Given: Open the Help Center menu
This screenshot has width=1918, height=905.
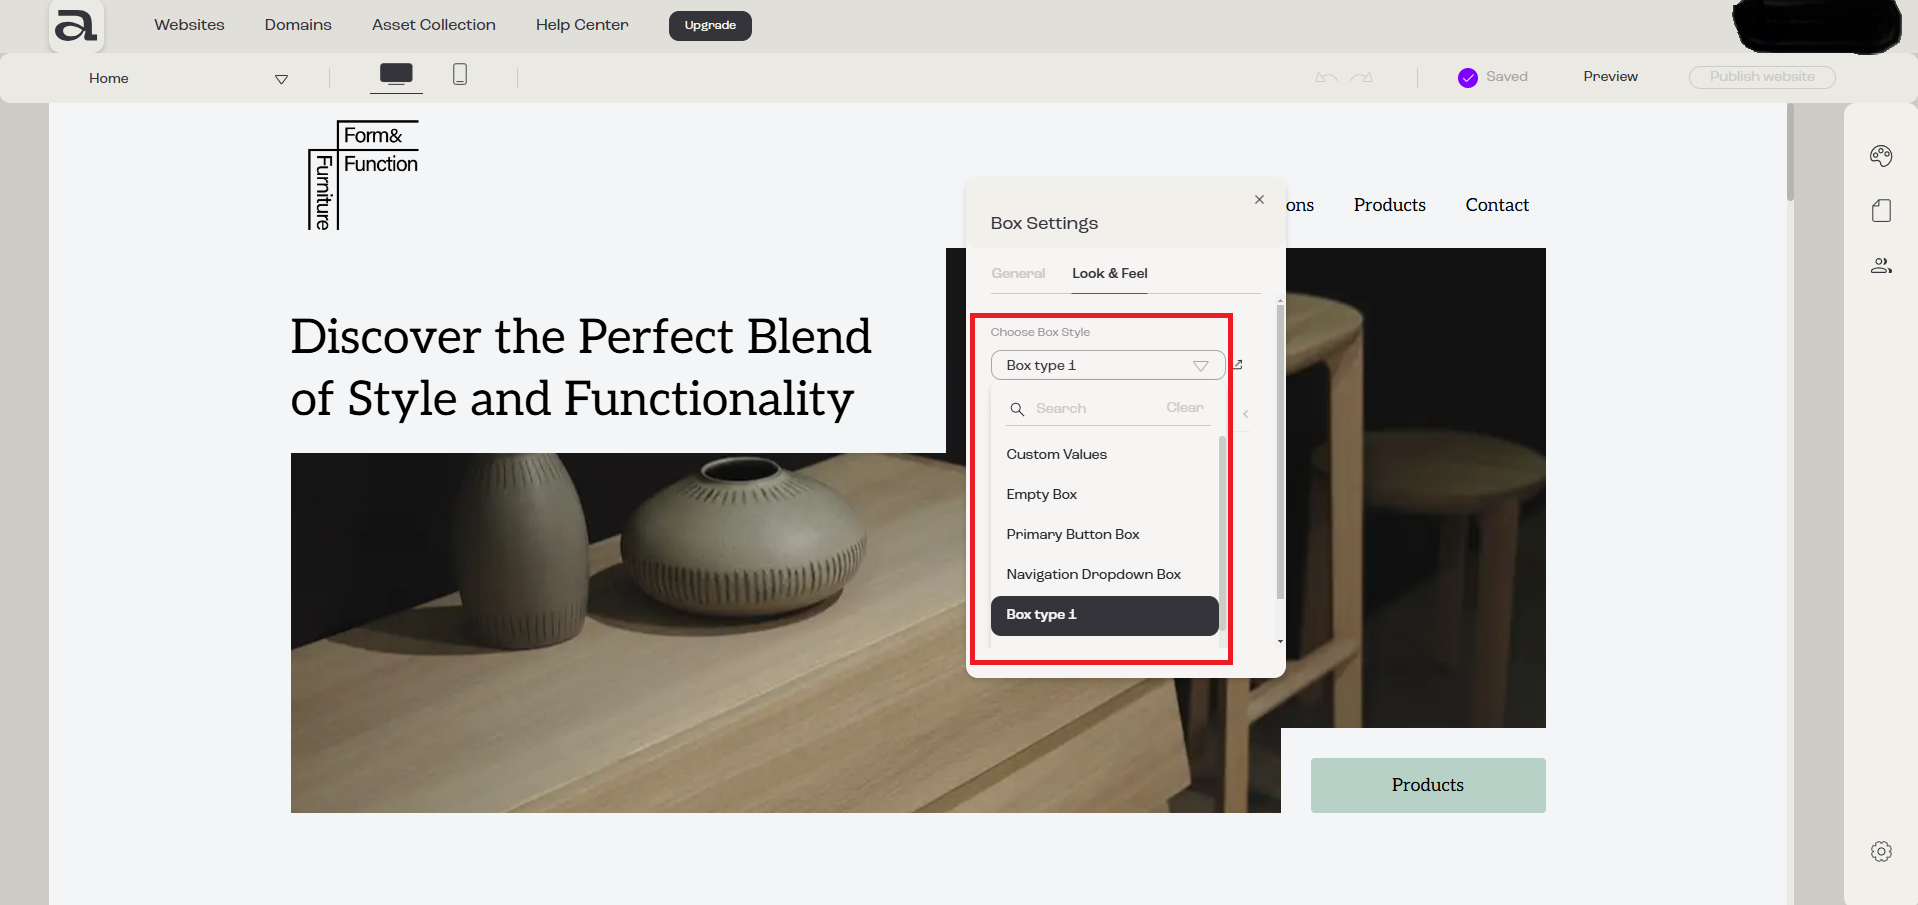Looking at the screenshot, I should 582,25.
